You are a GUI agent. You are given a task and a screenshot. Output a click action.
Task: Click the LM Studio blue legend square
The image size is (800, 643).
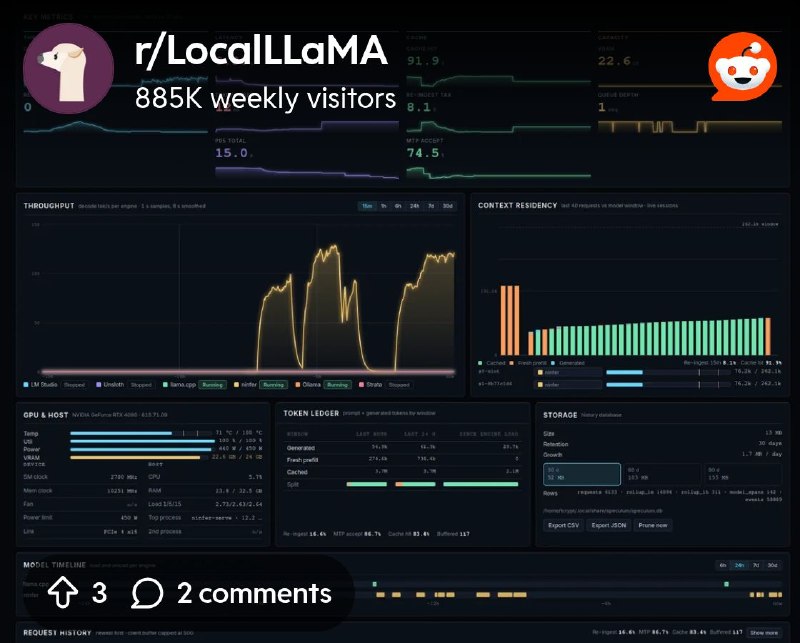(26, 384)
